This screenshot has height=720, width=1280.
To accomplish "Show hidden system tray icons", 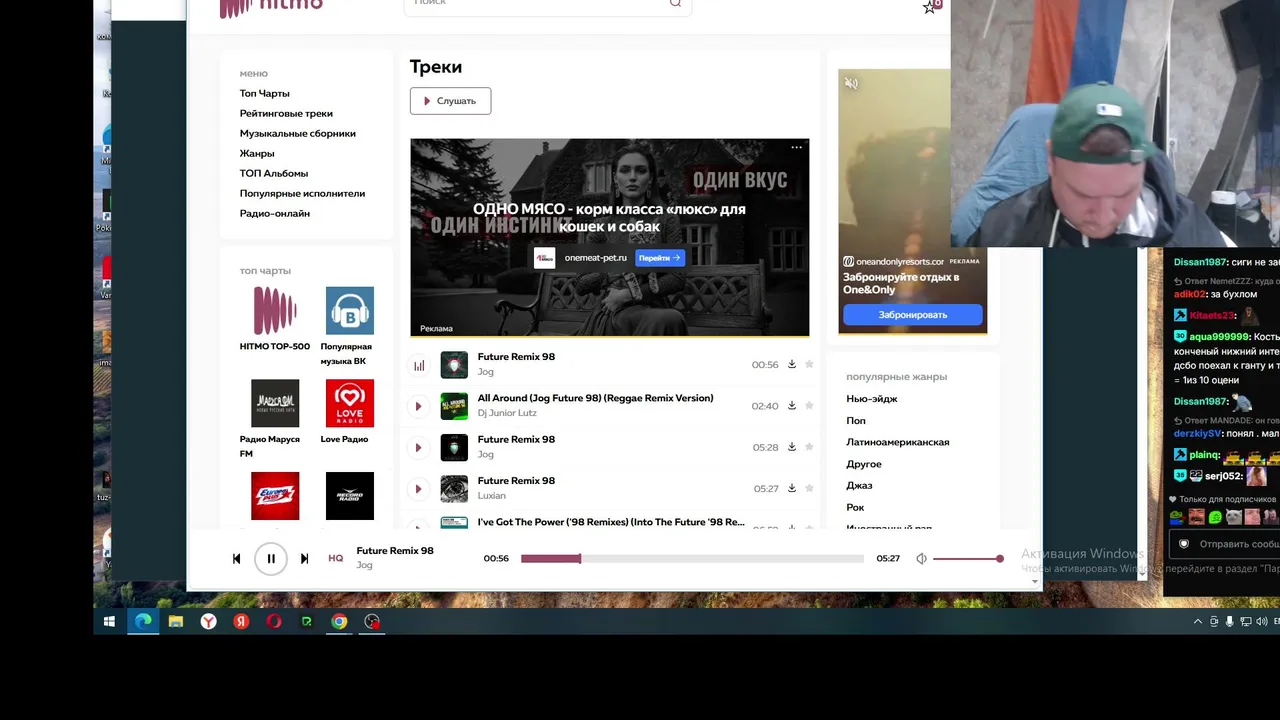I will point(1198,621).
